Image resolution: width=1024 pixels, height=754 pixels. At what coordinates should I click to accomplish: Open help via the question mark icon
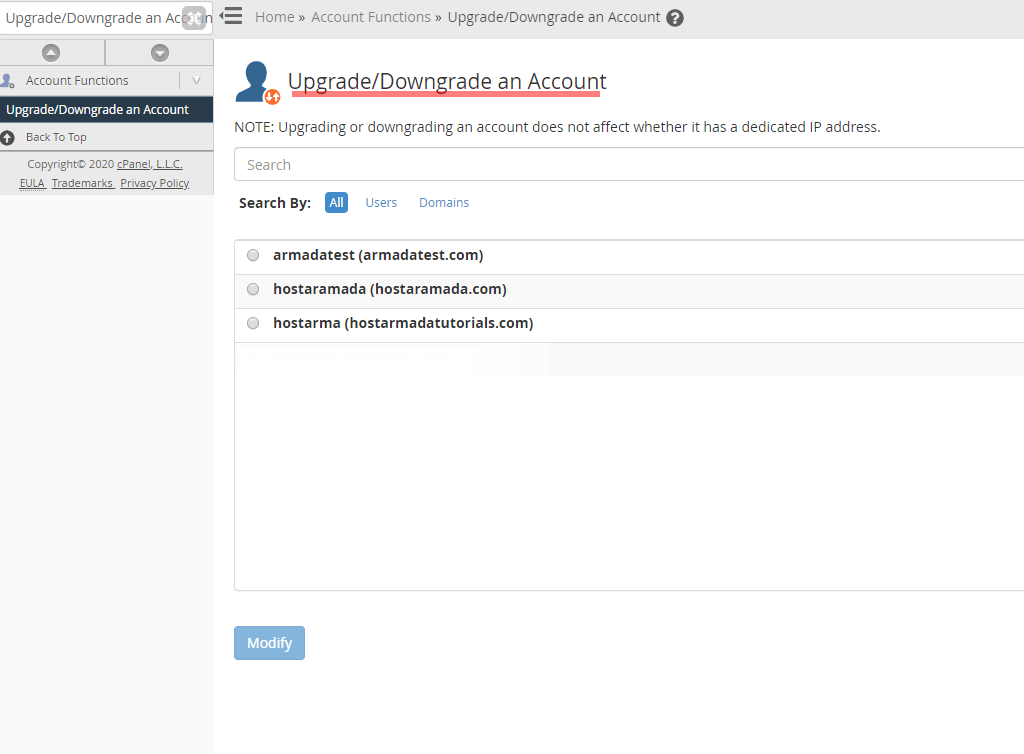pyautogui.click(x=675, y=17)
